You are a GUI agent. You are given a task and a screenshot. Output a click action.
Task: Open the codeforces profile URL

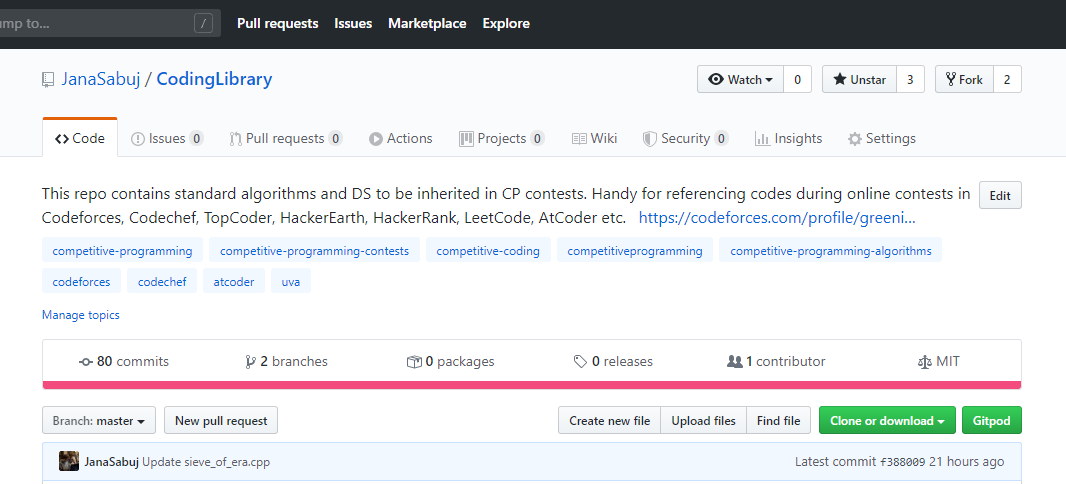(x=777, y=218)
